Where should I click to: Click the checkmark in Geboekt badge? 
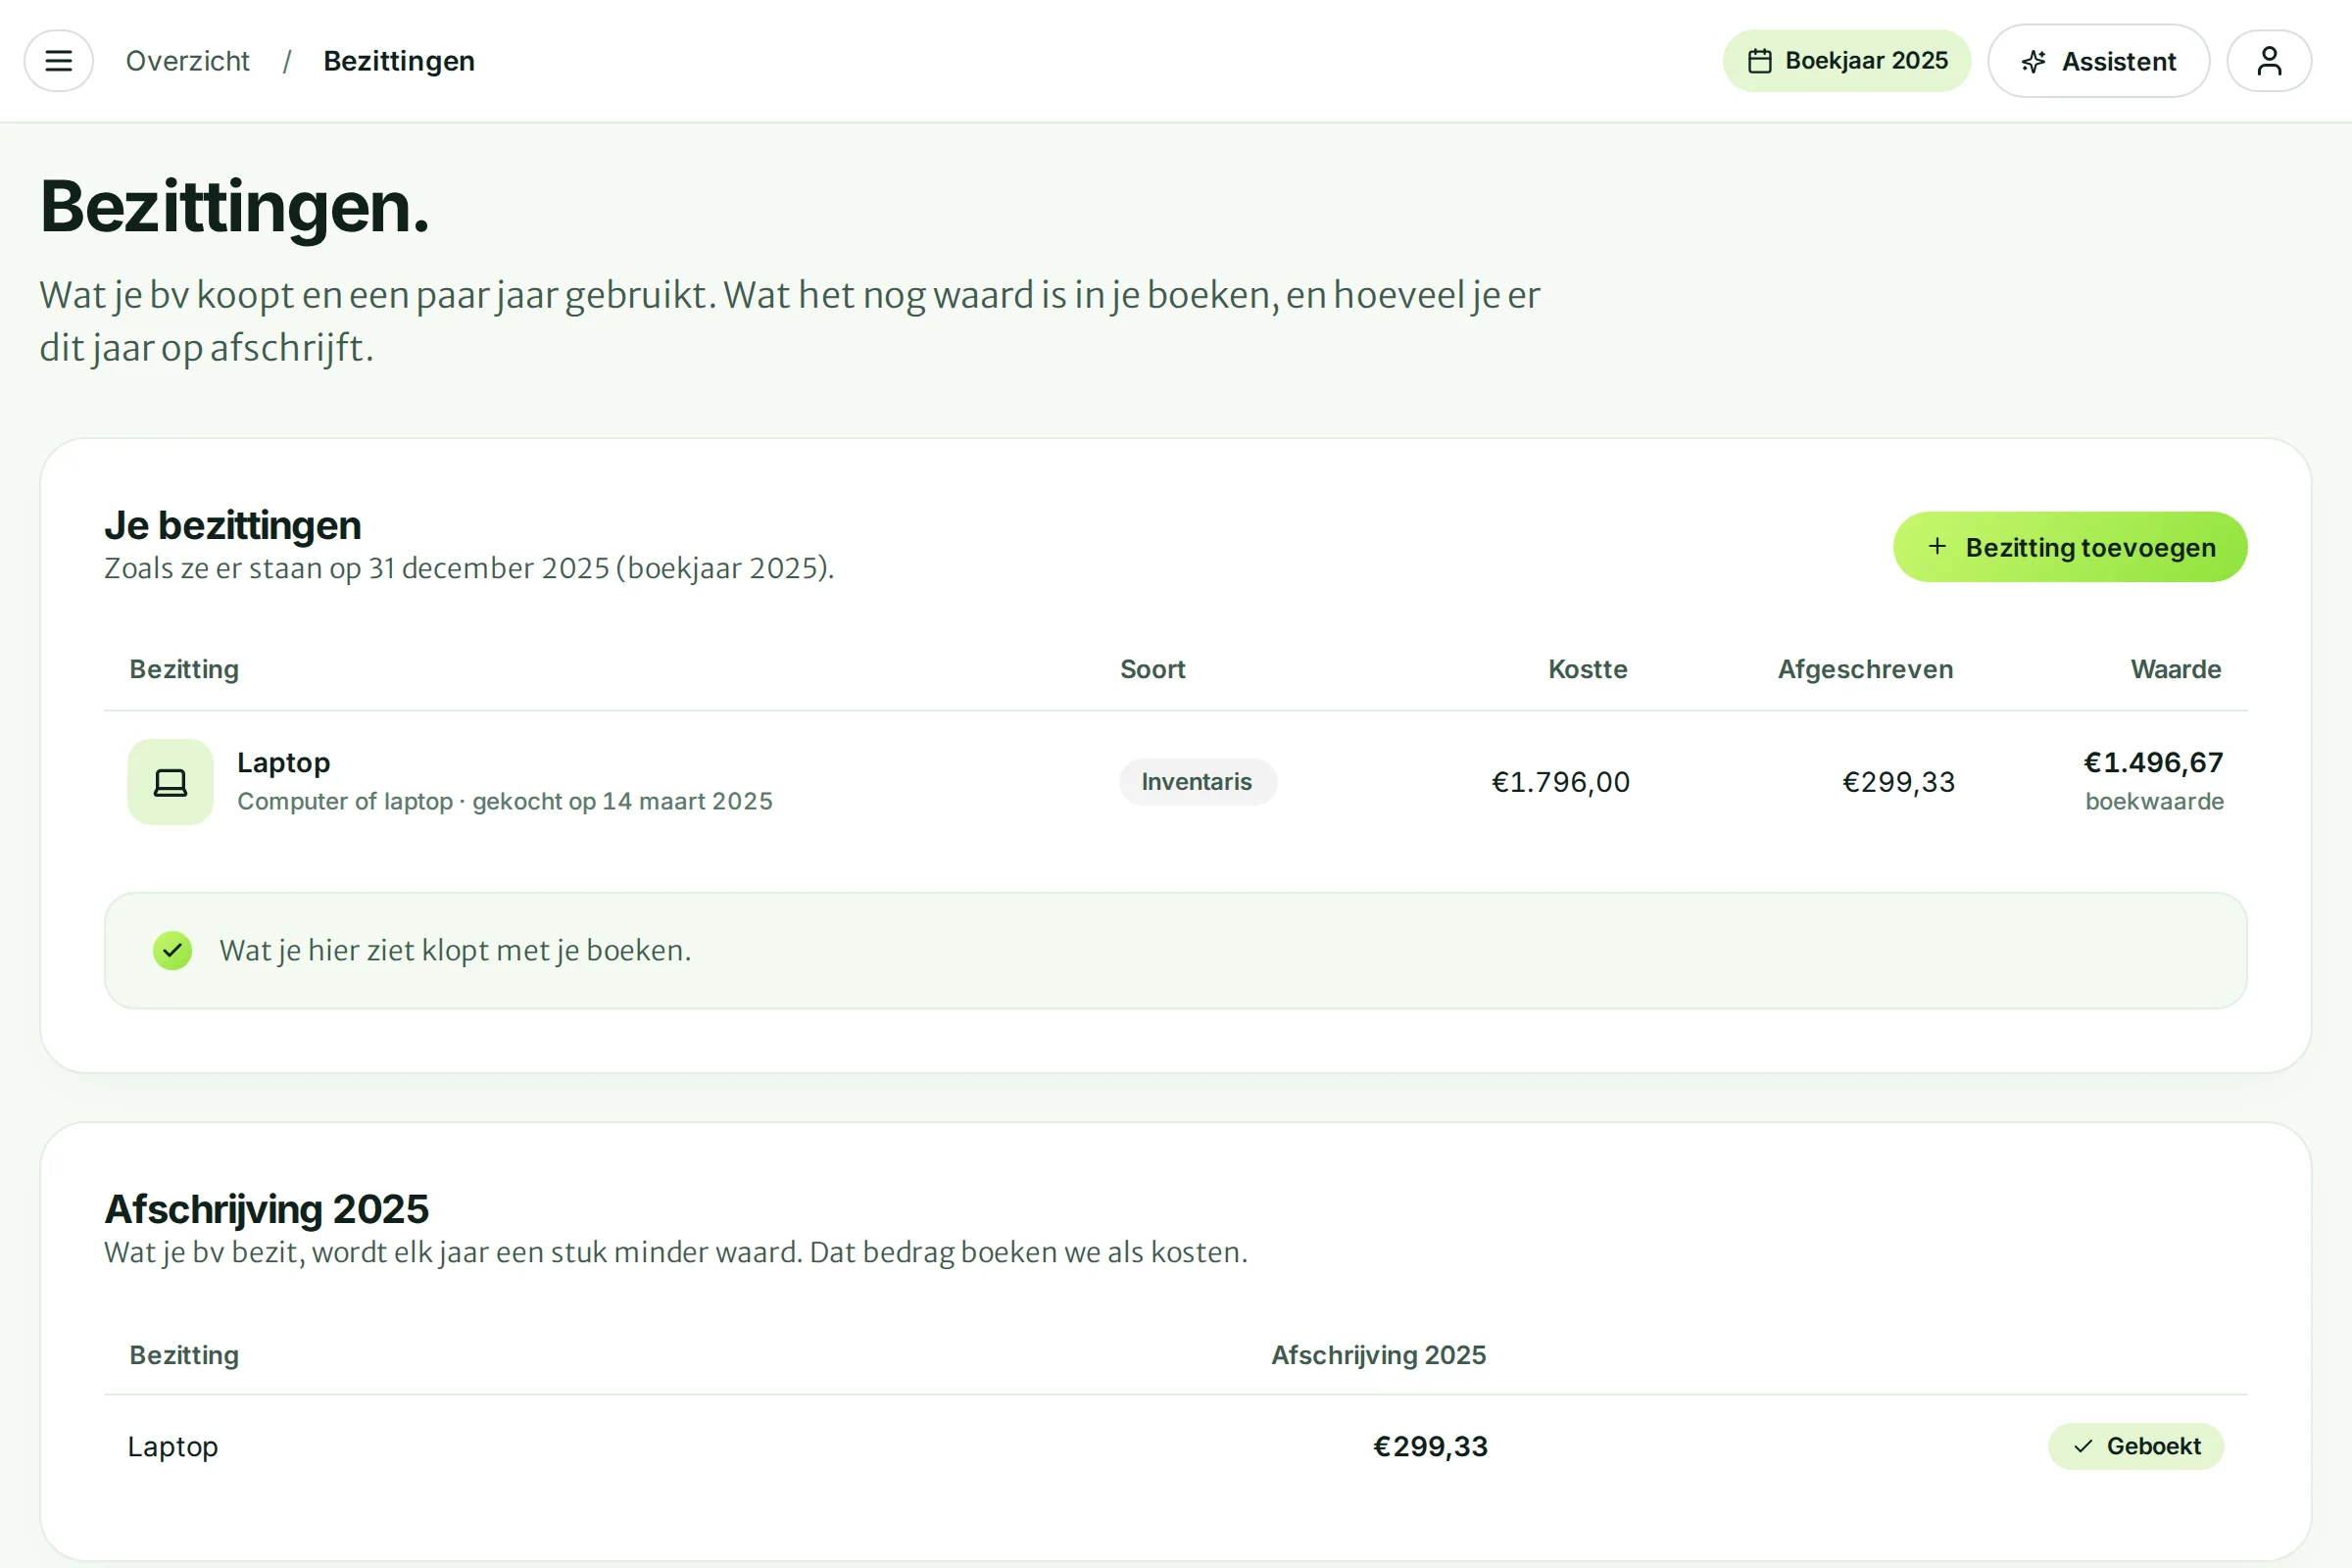click(2083, 1446)
